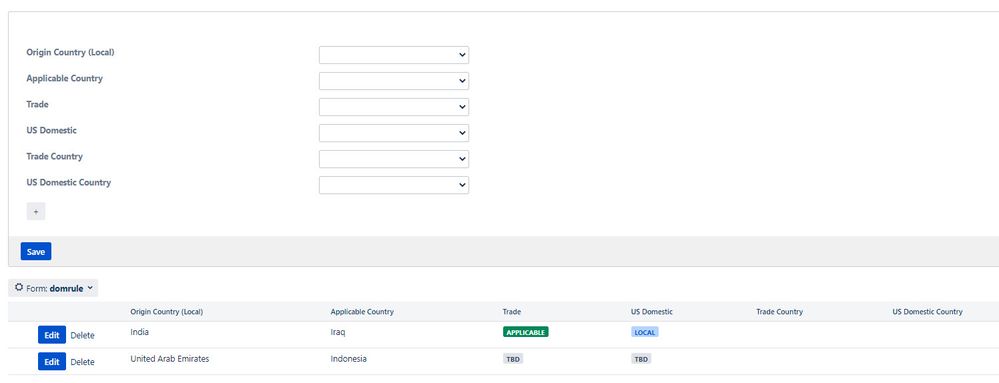Click the gear icon next to Form domrule
Image resolution: width=999 pixels, height=383 pixels.
(19, 288)
